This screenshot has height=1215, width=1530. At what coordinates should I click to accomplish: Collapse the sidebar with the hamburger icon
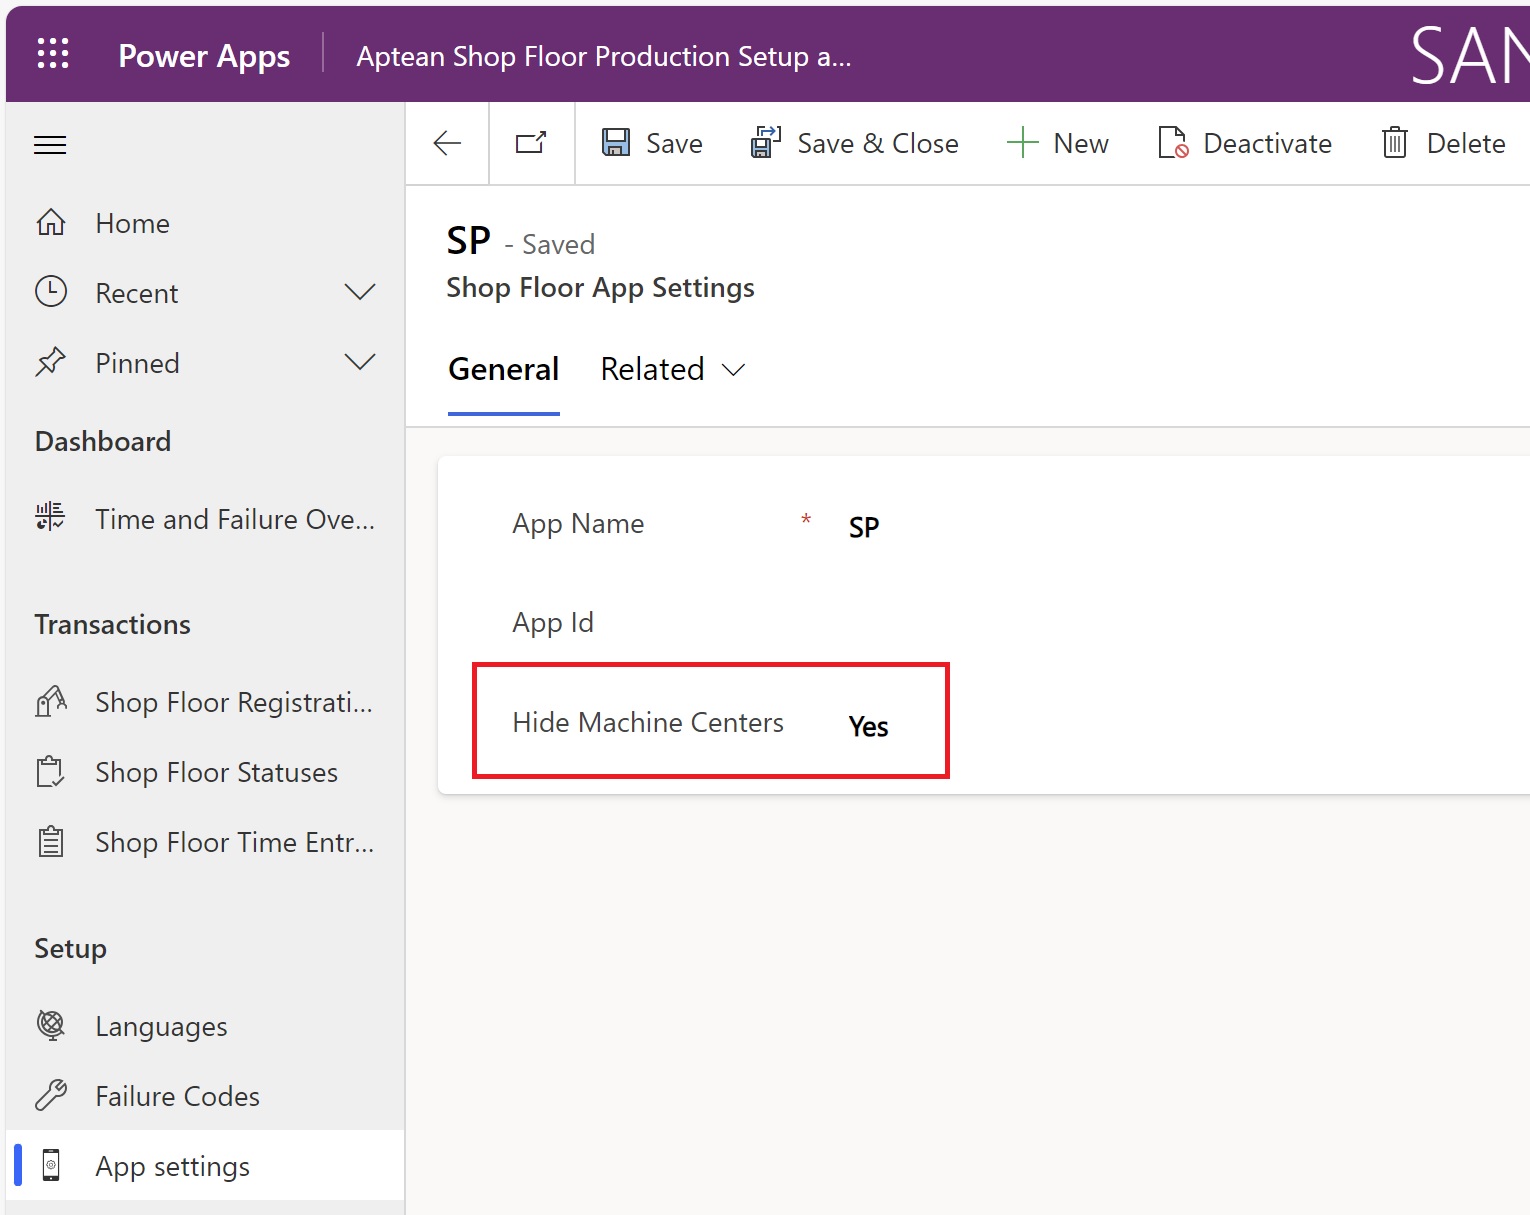[50, 145]
